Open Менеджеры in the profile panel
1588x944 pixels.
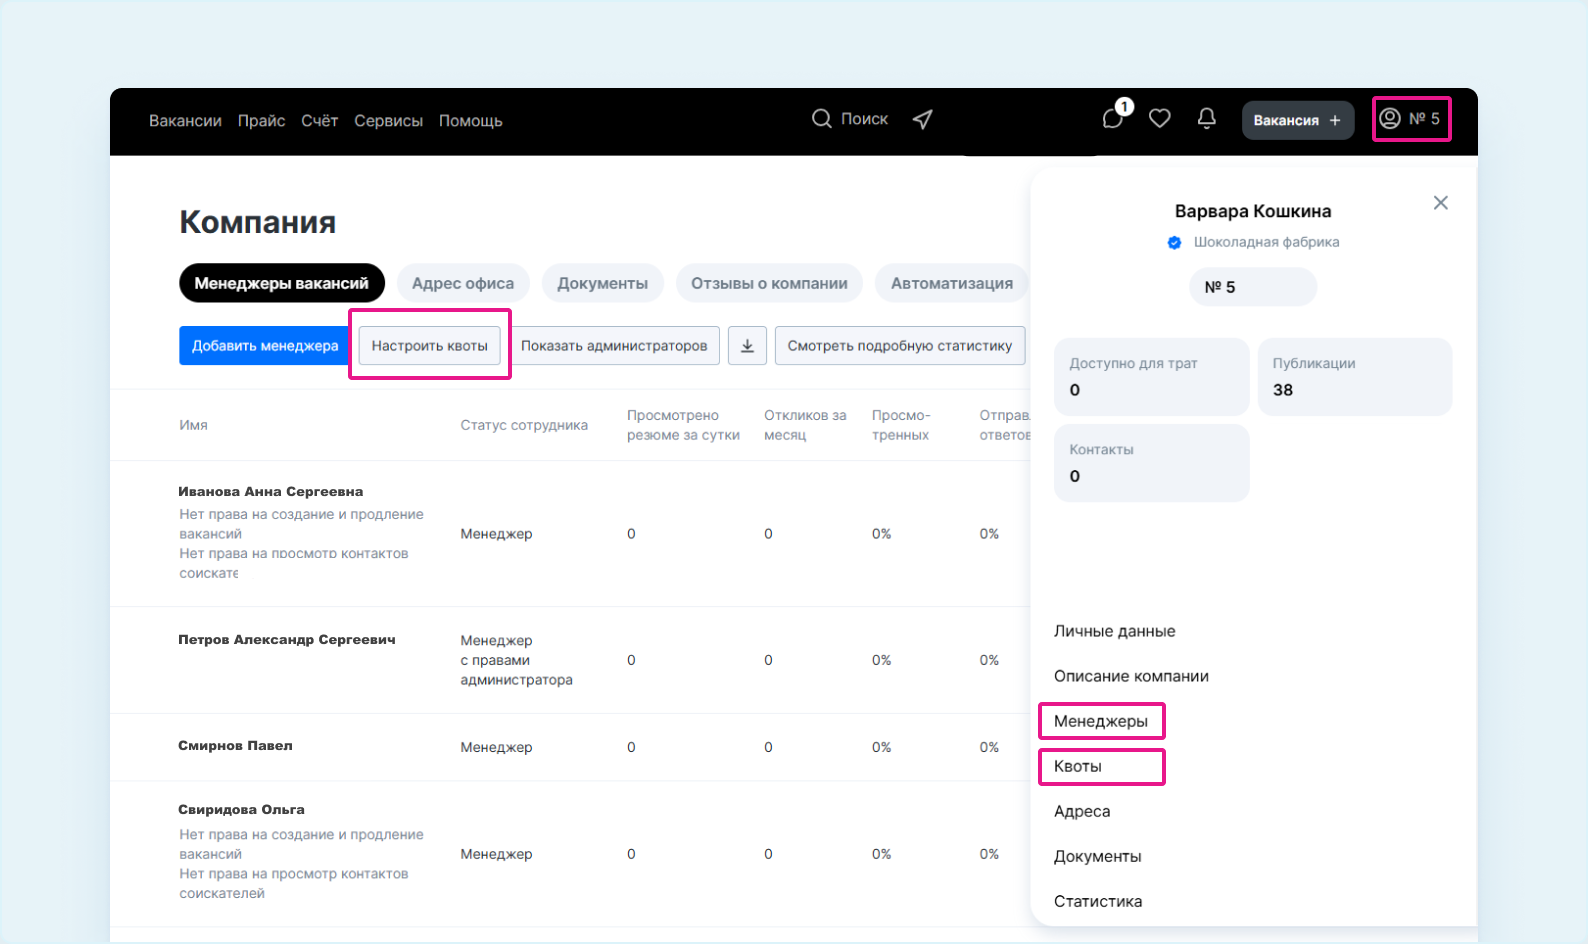click(1101, 721)
